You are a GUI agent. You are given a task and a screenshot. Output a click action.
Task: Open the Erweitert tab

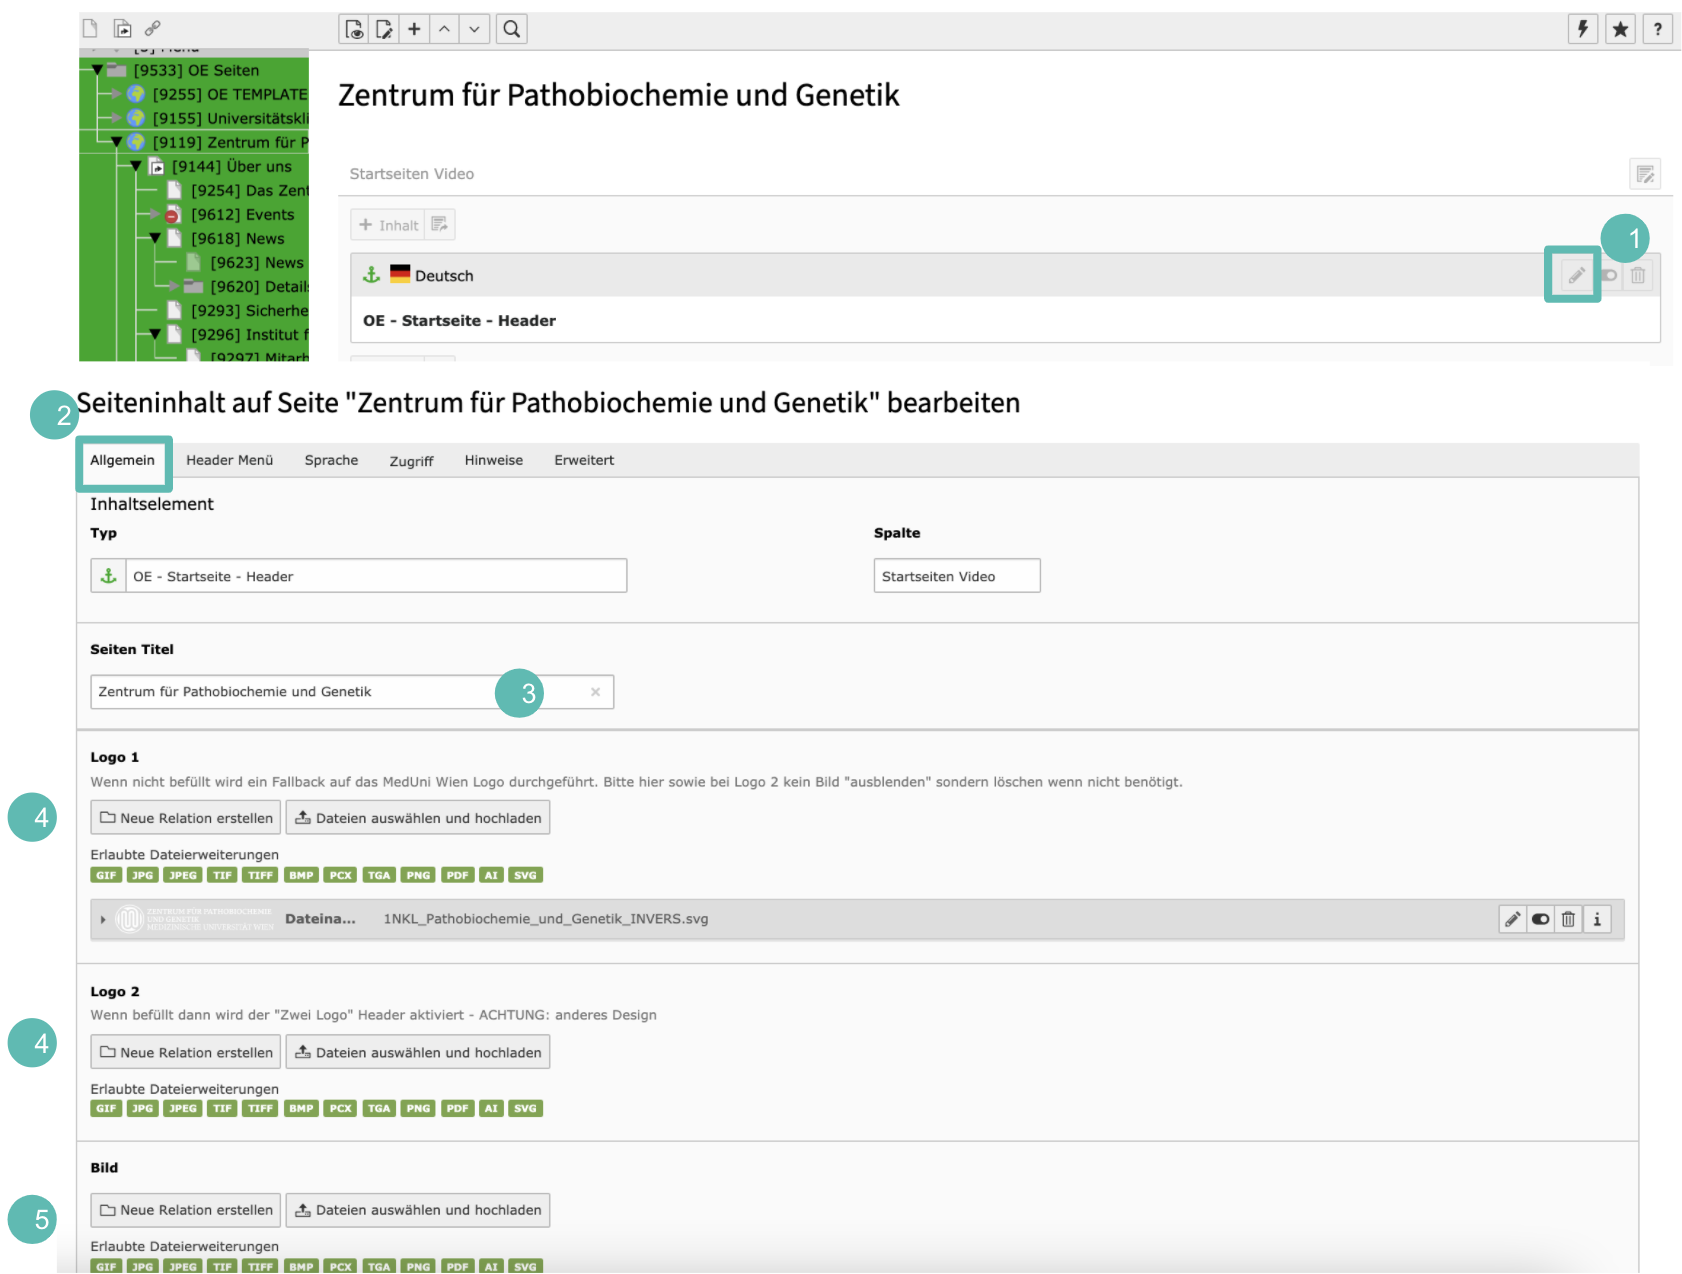tap(584, 460)
